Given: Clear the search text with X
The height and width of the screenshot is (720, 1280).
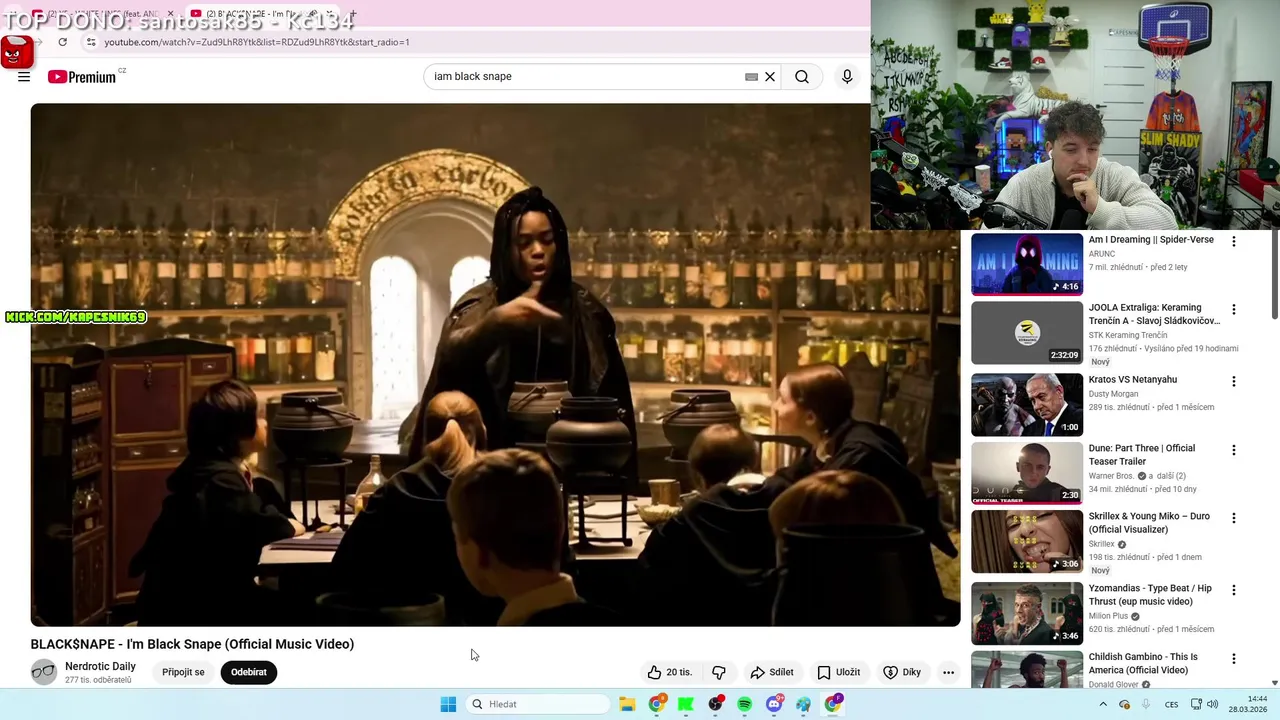Looking at the screenshot, I should 770,77.
